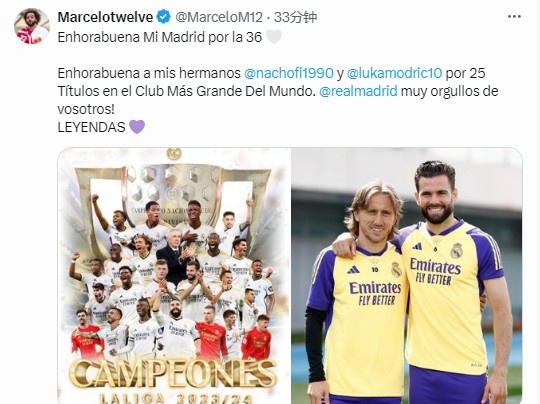This screenshot has height=404, width=540.
Task: Click the LALIGA 2023/24 caption on poster
Action: point(173,398)
